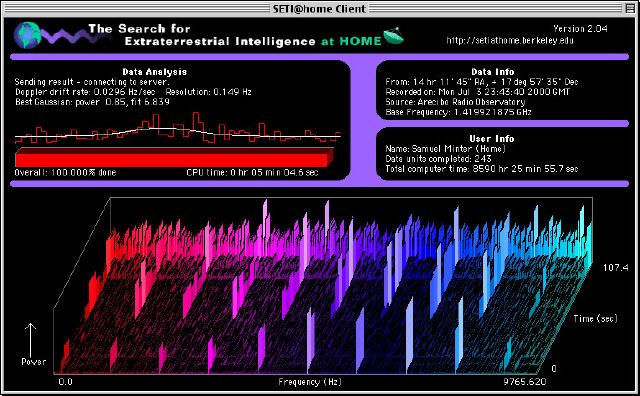Click the purple wave signal graphic

pos(72,37)
